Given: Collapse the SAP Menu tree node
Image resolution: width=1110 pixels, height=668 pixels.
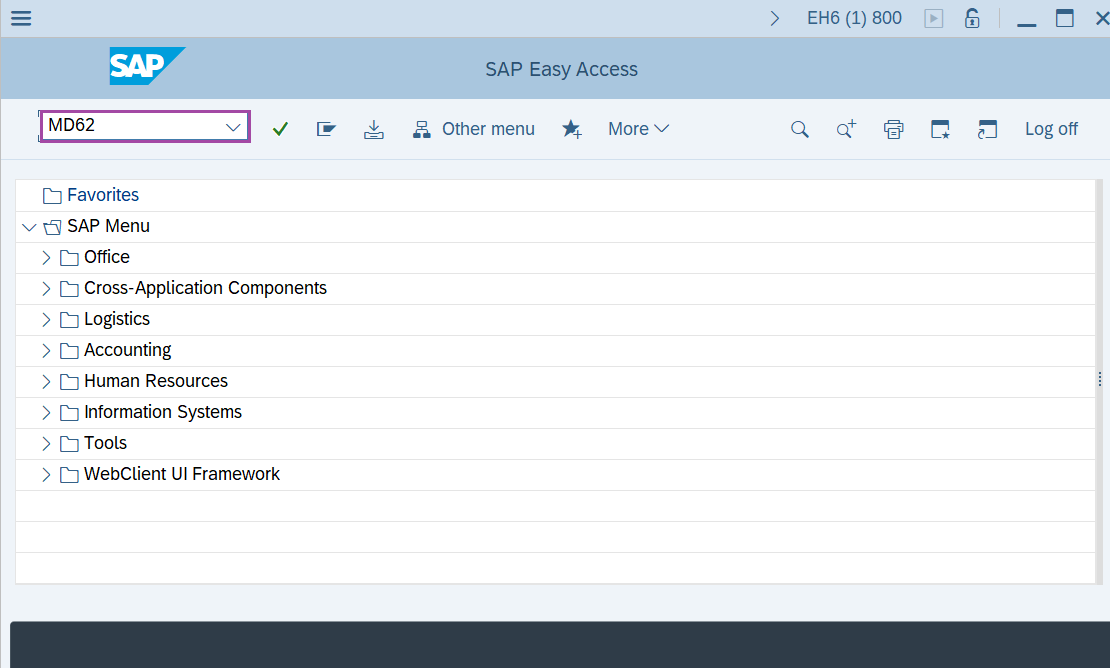Looking at the screenshot, I should click(28, 227).
